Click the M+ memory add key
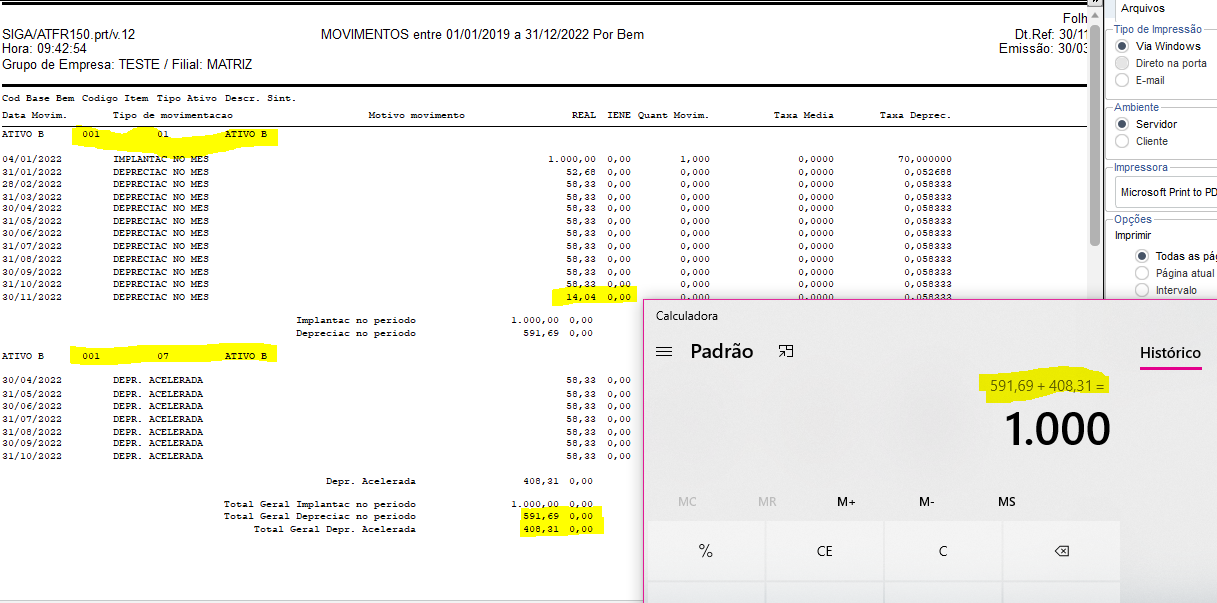Screen dimensions: 1217x603 pos(846,501)
